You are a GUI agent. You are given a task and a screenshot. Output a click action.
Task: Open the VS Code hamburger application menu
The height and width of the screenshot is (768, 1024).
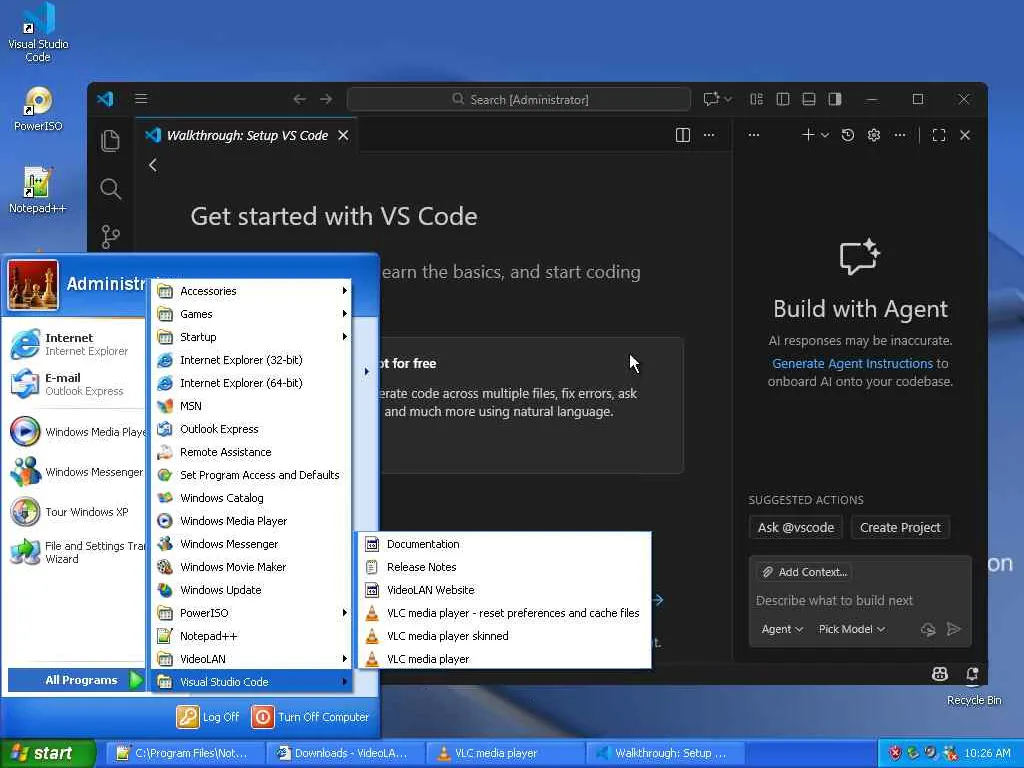[x=141, y=99]
